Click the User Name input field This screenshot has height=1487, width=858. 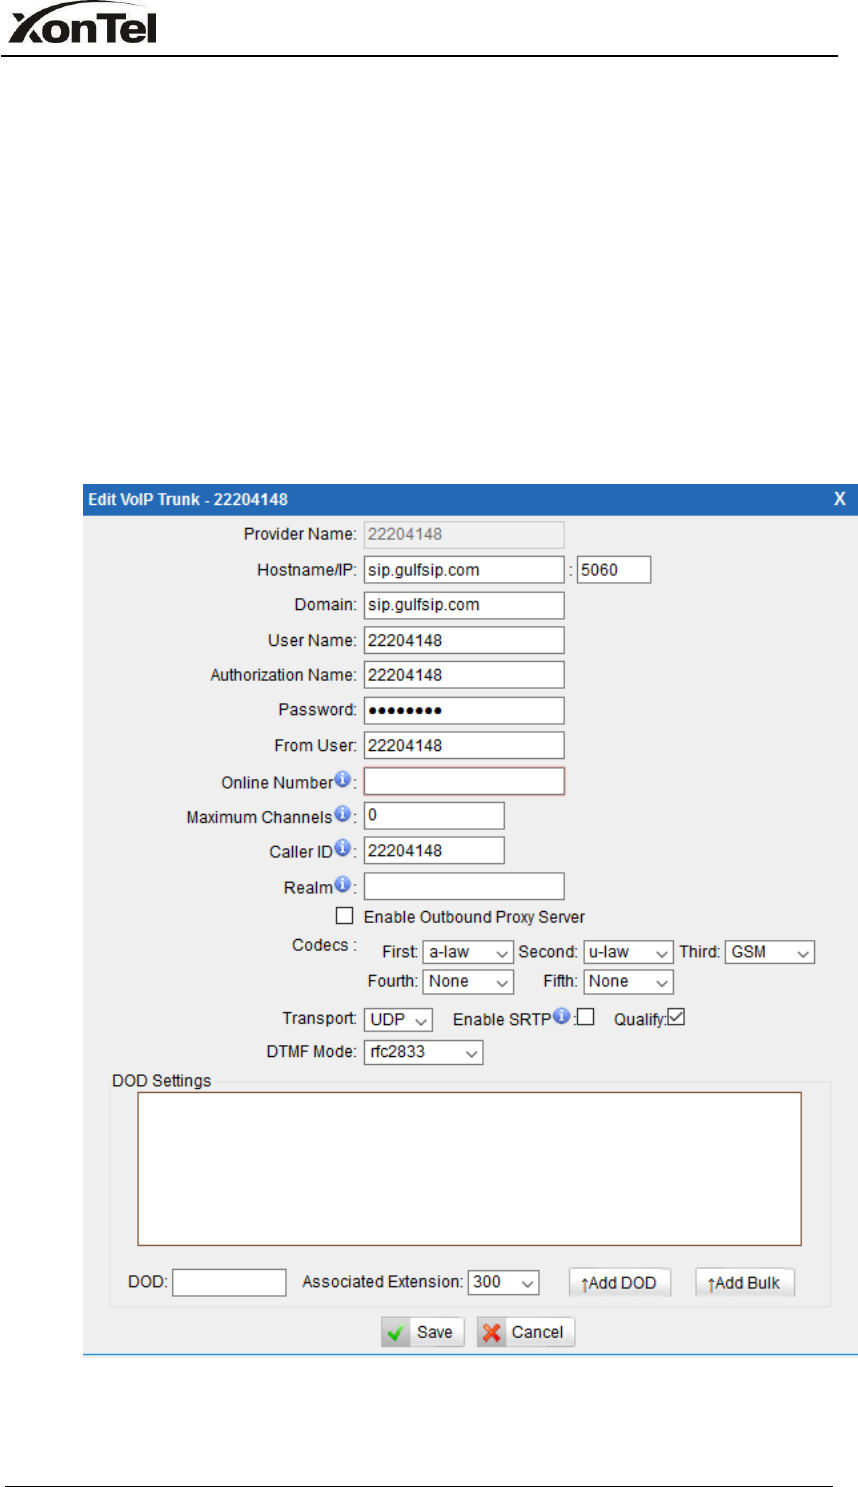(464, 640)
